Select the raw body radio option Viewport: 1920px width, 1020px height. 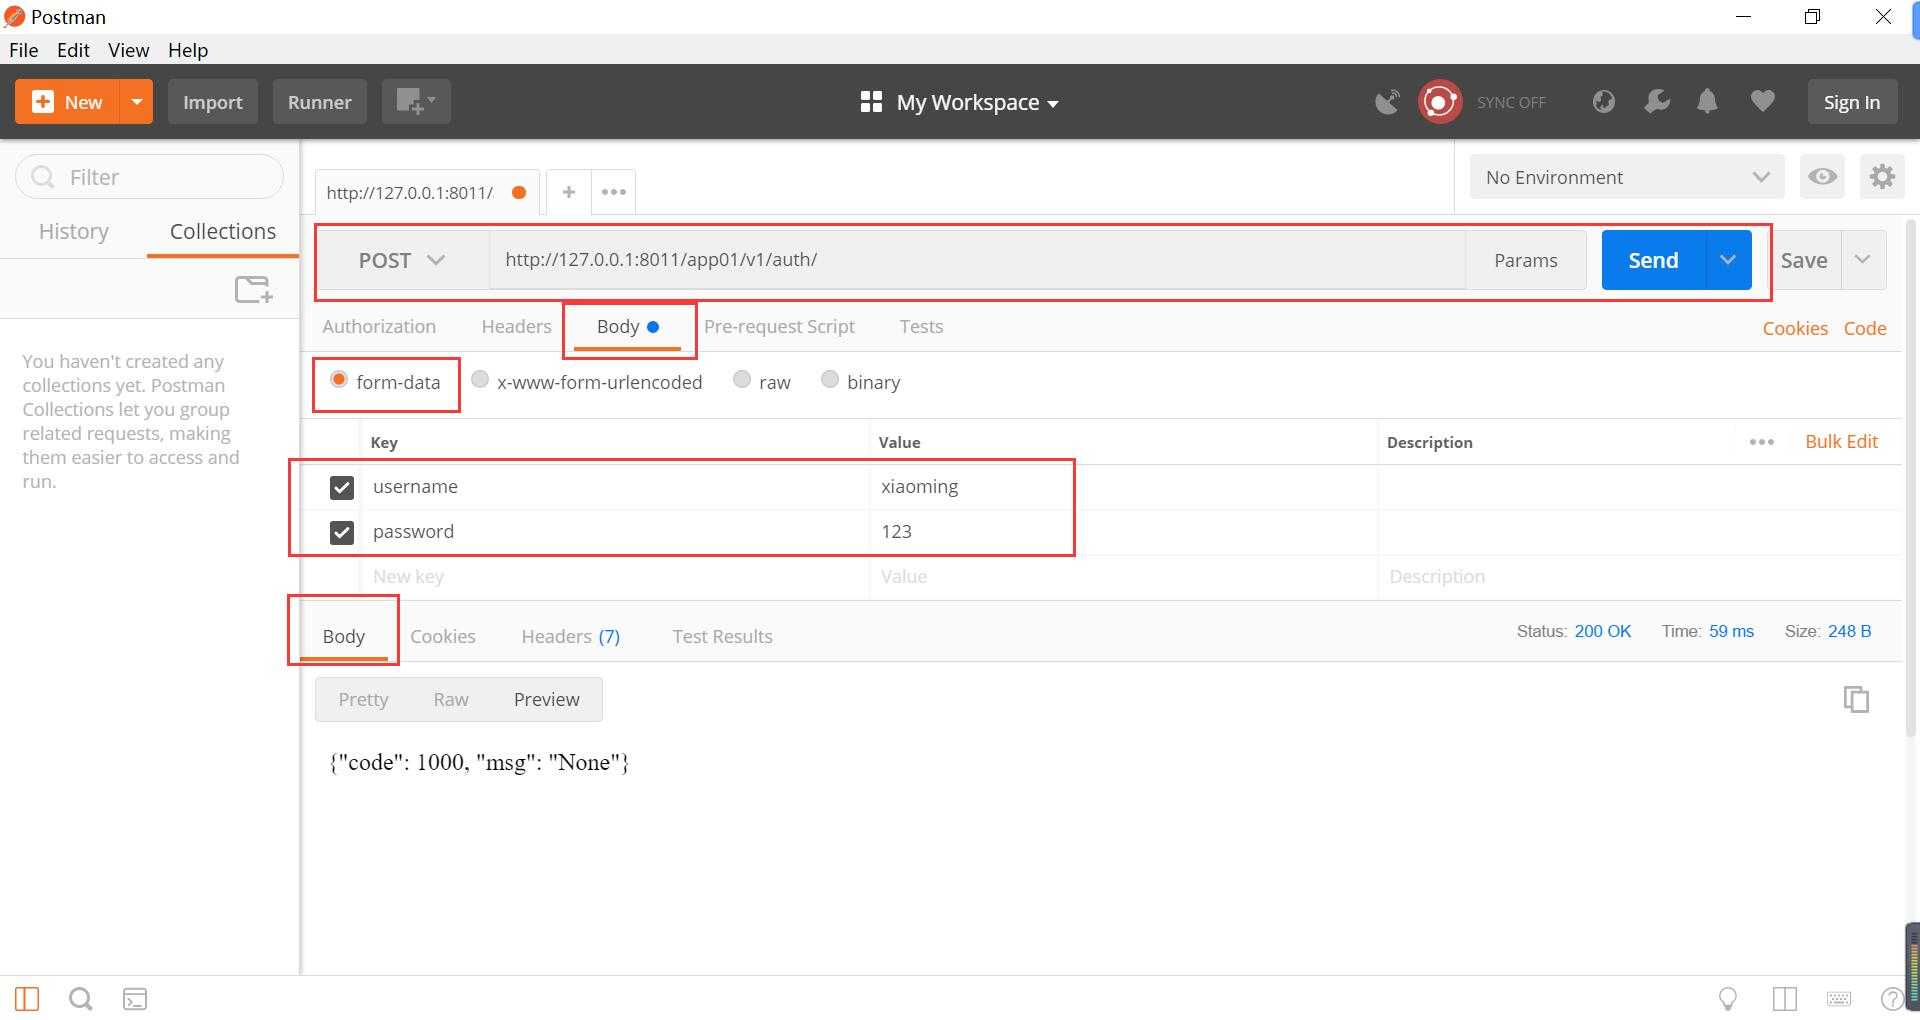tap(742, 380)
